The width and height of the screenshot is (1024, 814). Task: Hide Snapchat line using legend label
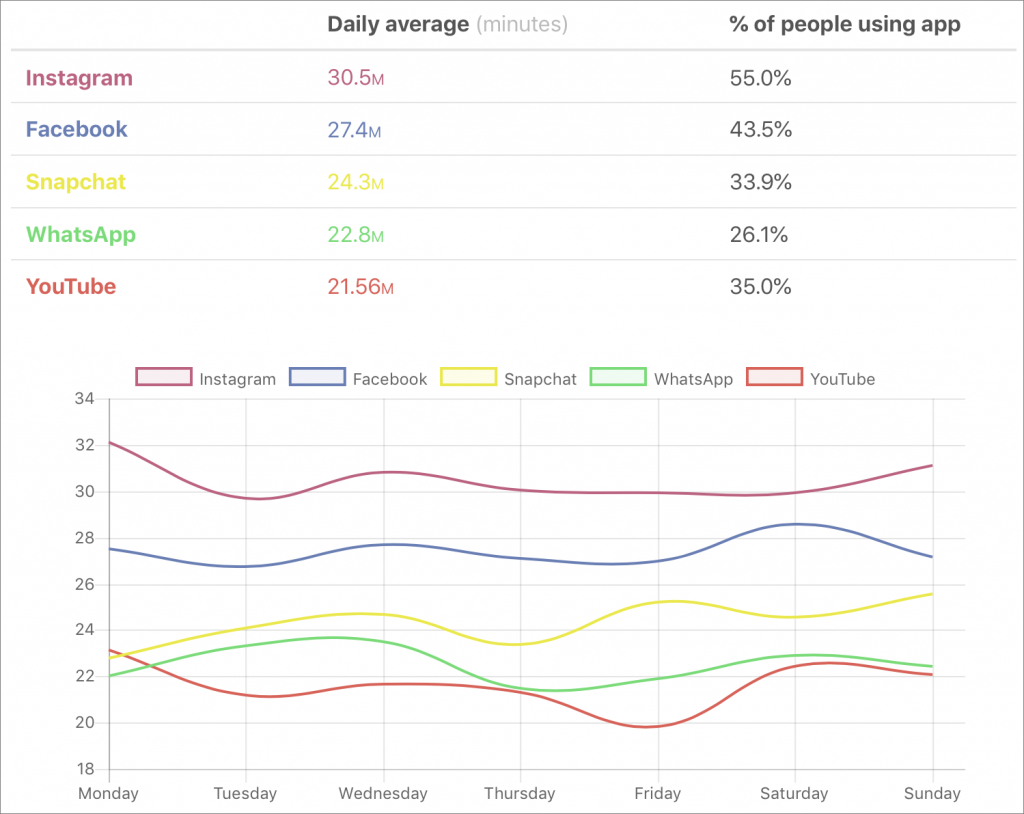(x=540, y=379)
